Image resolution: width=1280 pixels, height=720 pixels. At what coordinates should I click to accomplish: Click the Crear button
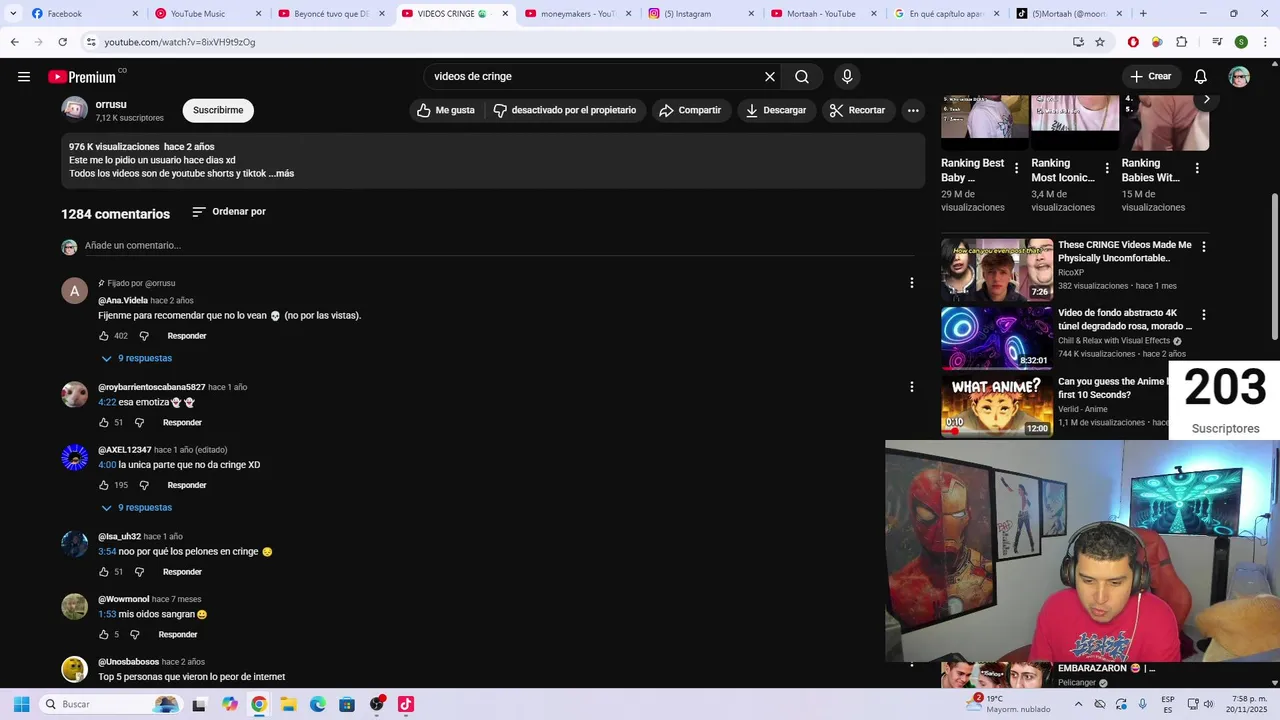(1151, 77)
